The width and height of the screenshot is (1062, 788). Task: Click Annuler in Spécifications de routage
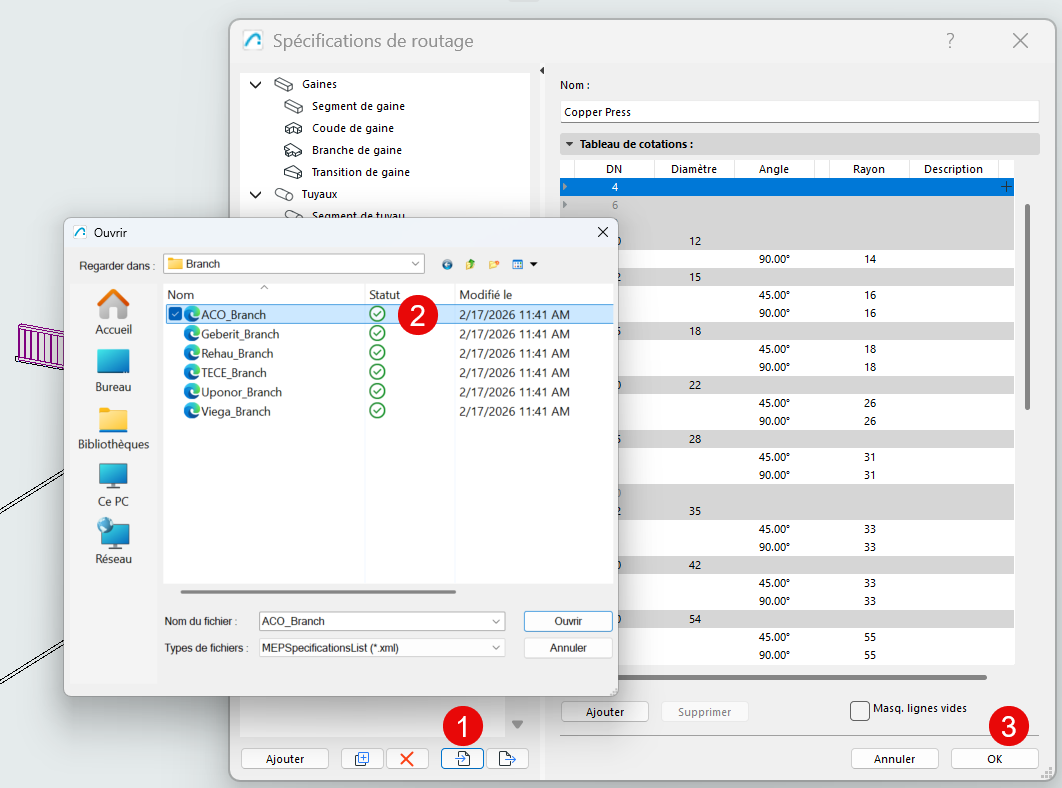pos(894,759)
